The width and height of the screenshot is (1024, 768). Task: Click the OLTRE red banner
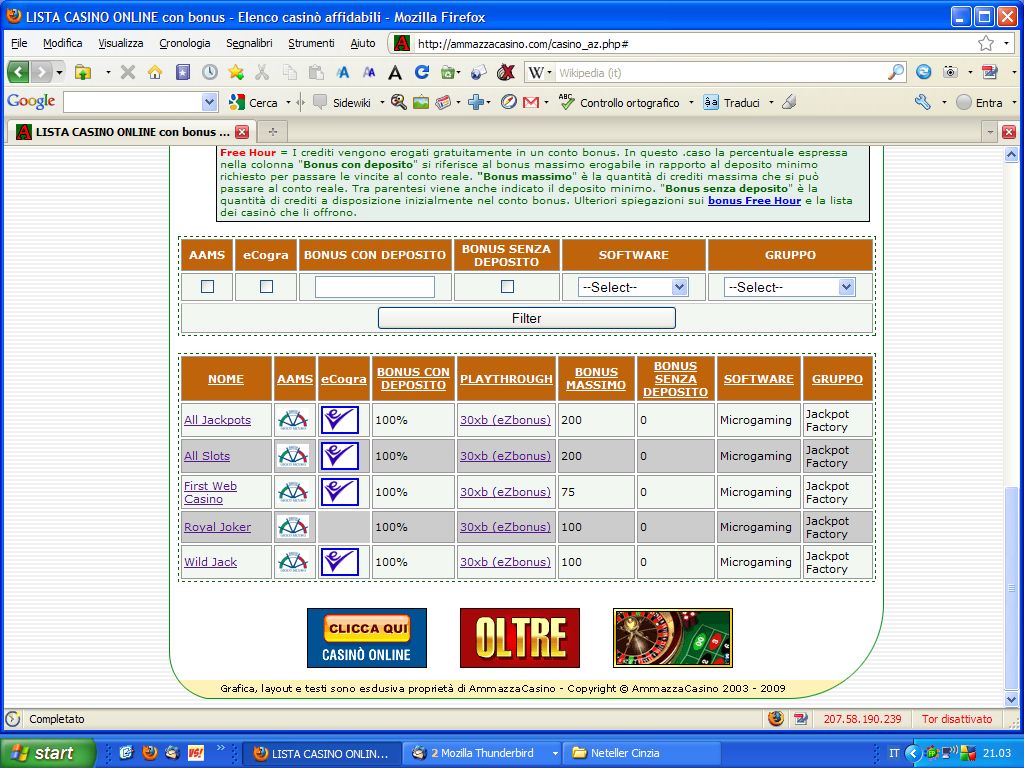click(520, 638)
